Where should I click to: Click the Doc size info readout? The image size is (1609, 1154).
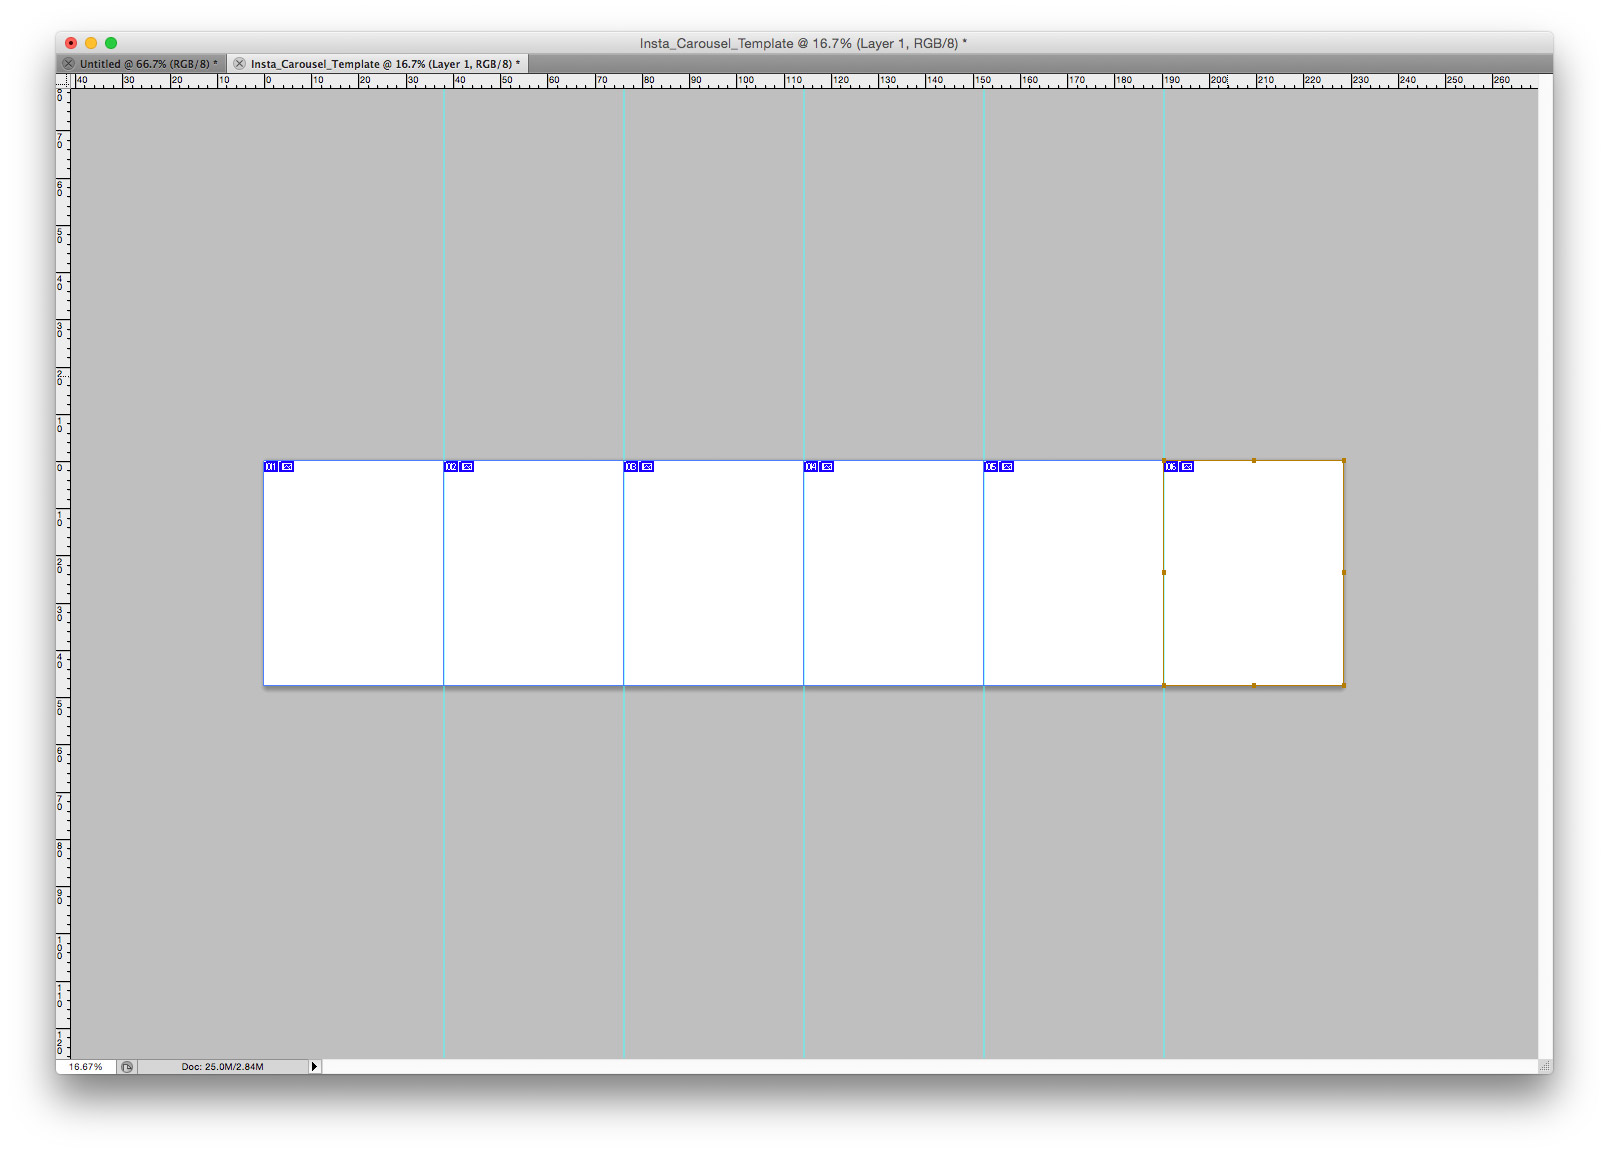(222, 1067)
